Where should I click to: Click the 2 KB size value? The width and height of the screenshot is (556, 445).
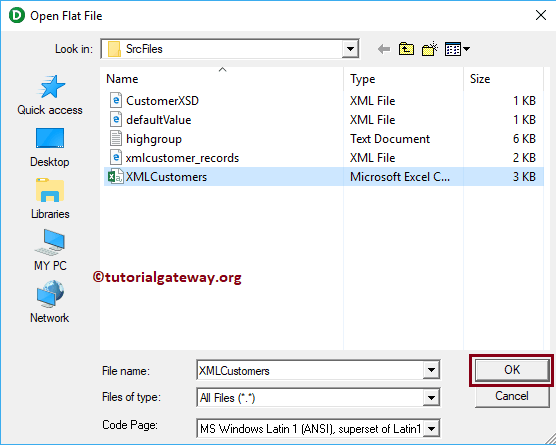[x=524, y=157]
